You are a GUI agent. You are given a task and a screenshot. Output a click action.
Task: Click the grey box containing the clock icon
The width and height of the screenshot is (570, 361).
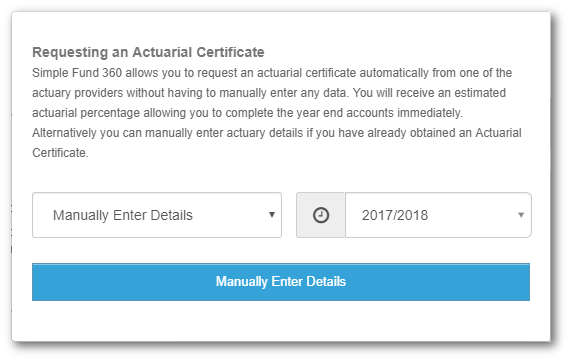(x=321, y=215)
